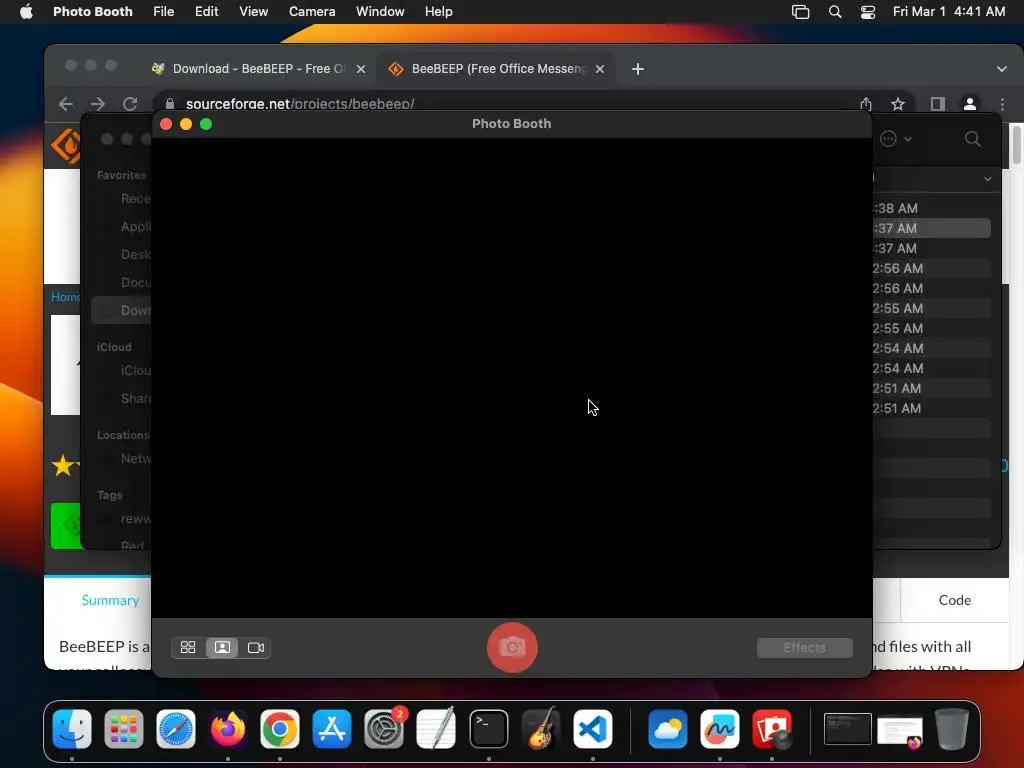The height and width of the screenshot is (768, 1024).
Task: Bookmark this page with the star icon
Action: click(898, 104)
